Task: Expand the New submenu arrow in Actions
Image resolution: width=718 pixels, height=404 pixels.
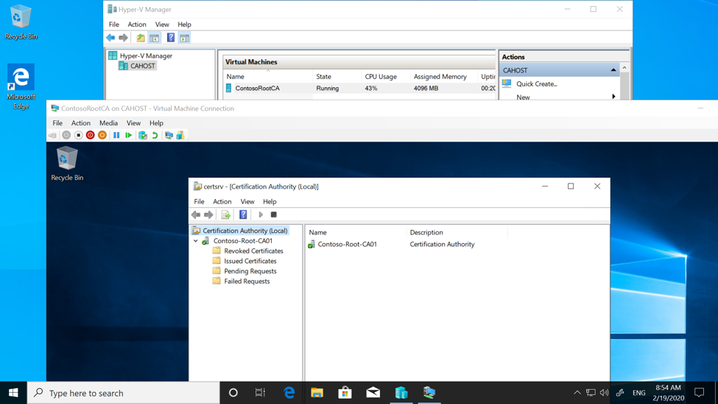Action: pyautogui.click(x=613, y=97)
